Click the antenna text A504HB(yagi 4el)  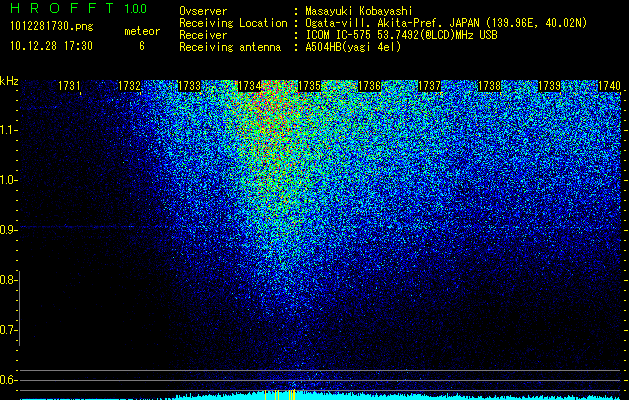click(353, 47)
